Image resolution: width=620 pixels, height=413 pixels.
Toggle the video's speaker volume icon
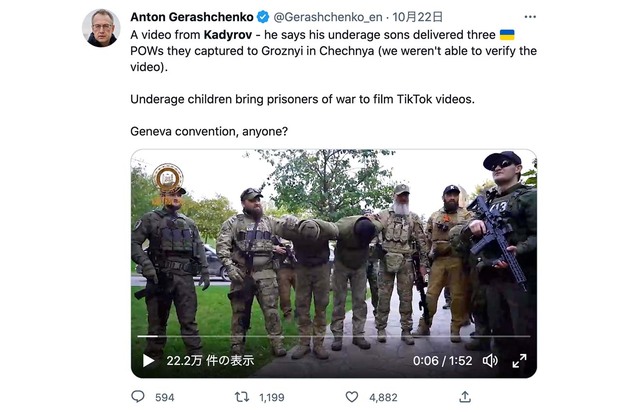pos(490,360)
